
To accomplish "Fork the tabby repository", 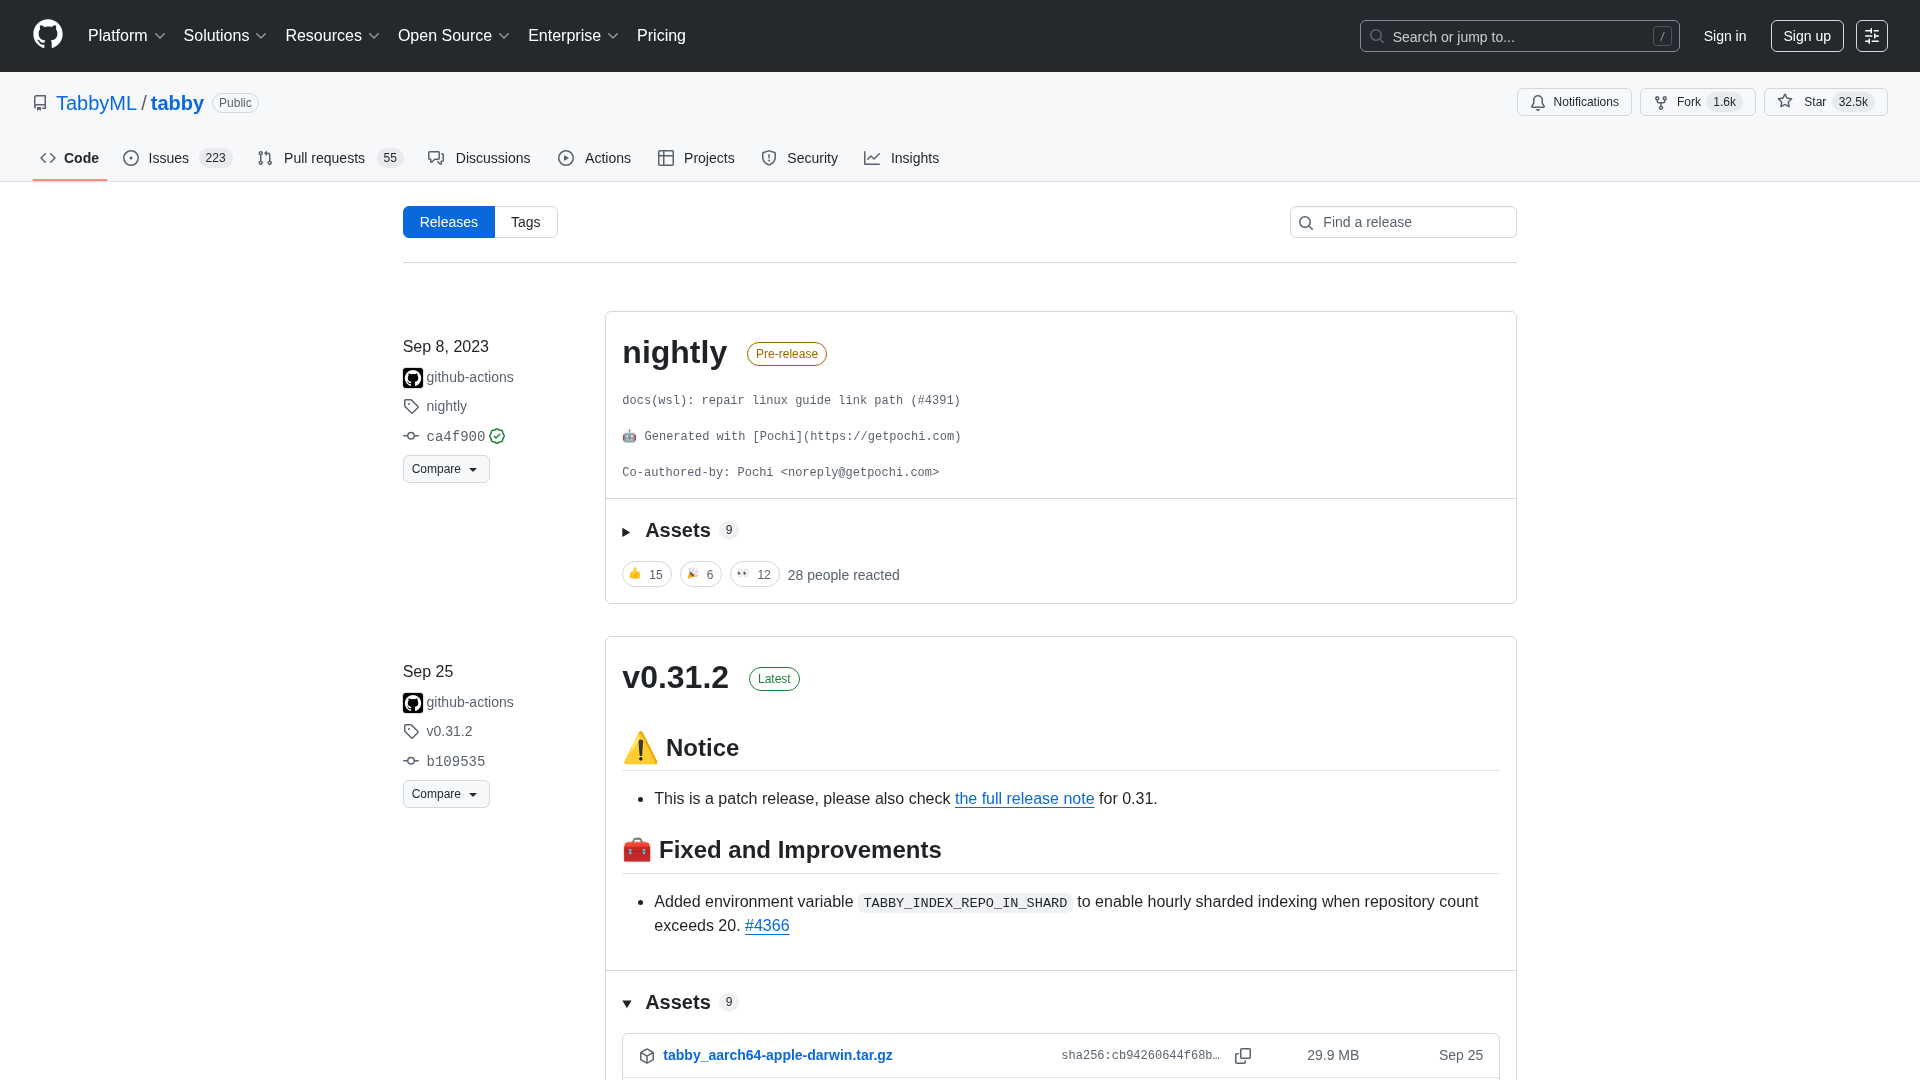I will (1697, 102).
